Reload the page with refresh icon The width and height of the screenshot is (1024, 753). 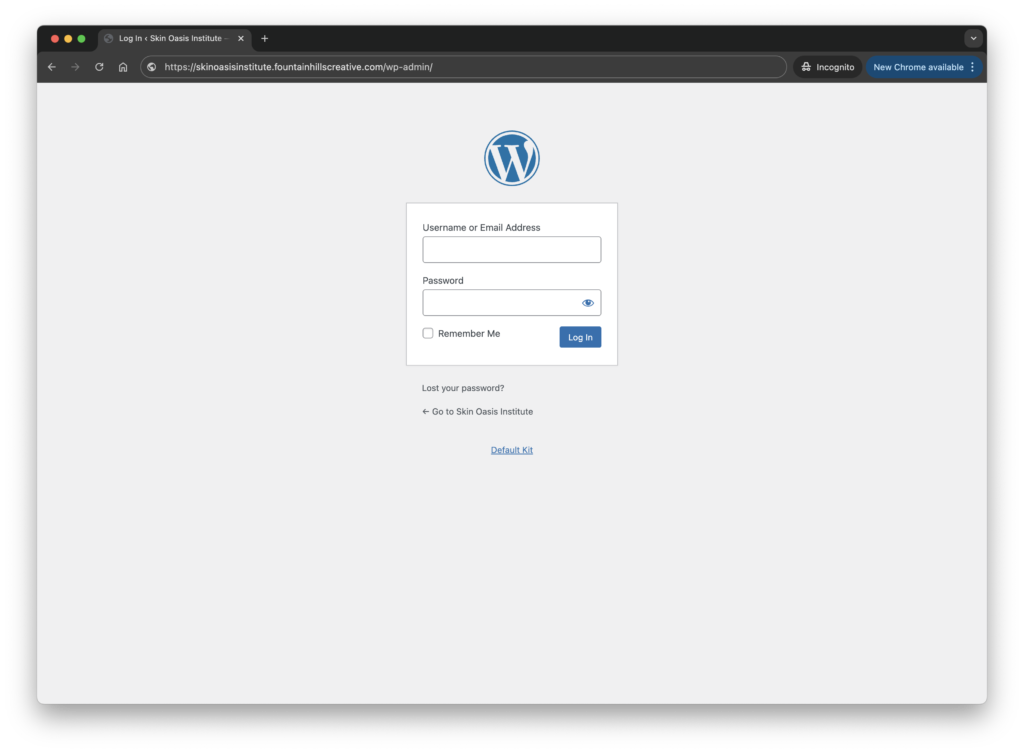point(99,67)
